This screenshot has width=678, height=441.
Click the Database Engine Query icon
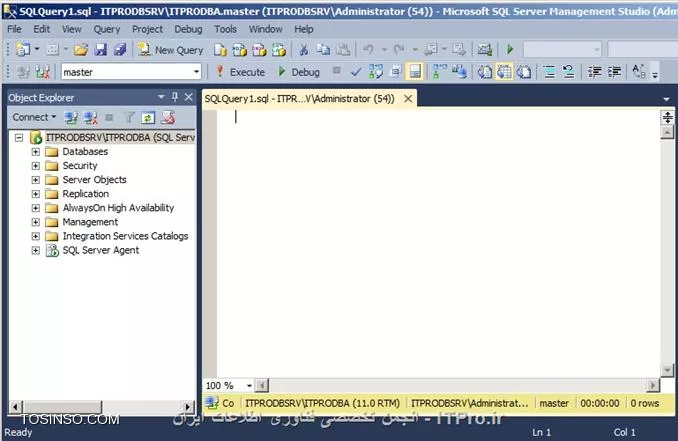[220, 50]
